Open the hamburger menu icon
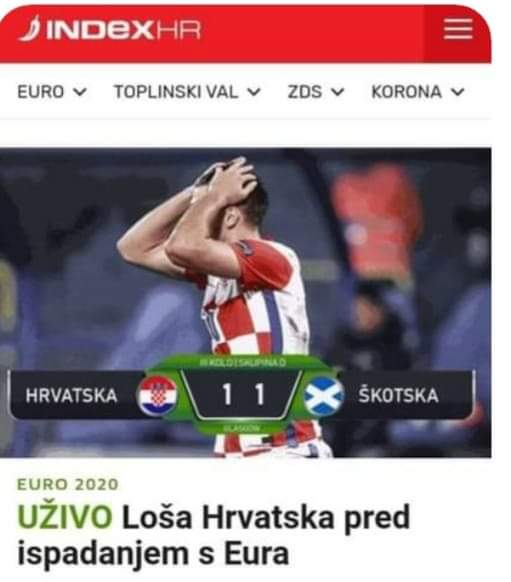The image size is (511, 582). coord(458,29)
